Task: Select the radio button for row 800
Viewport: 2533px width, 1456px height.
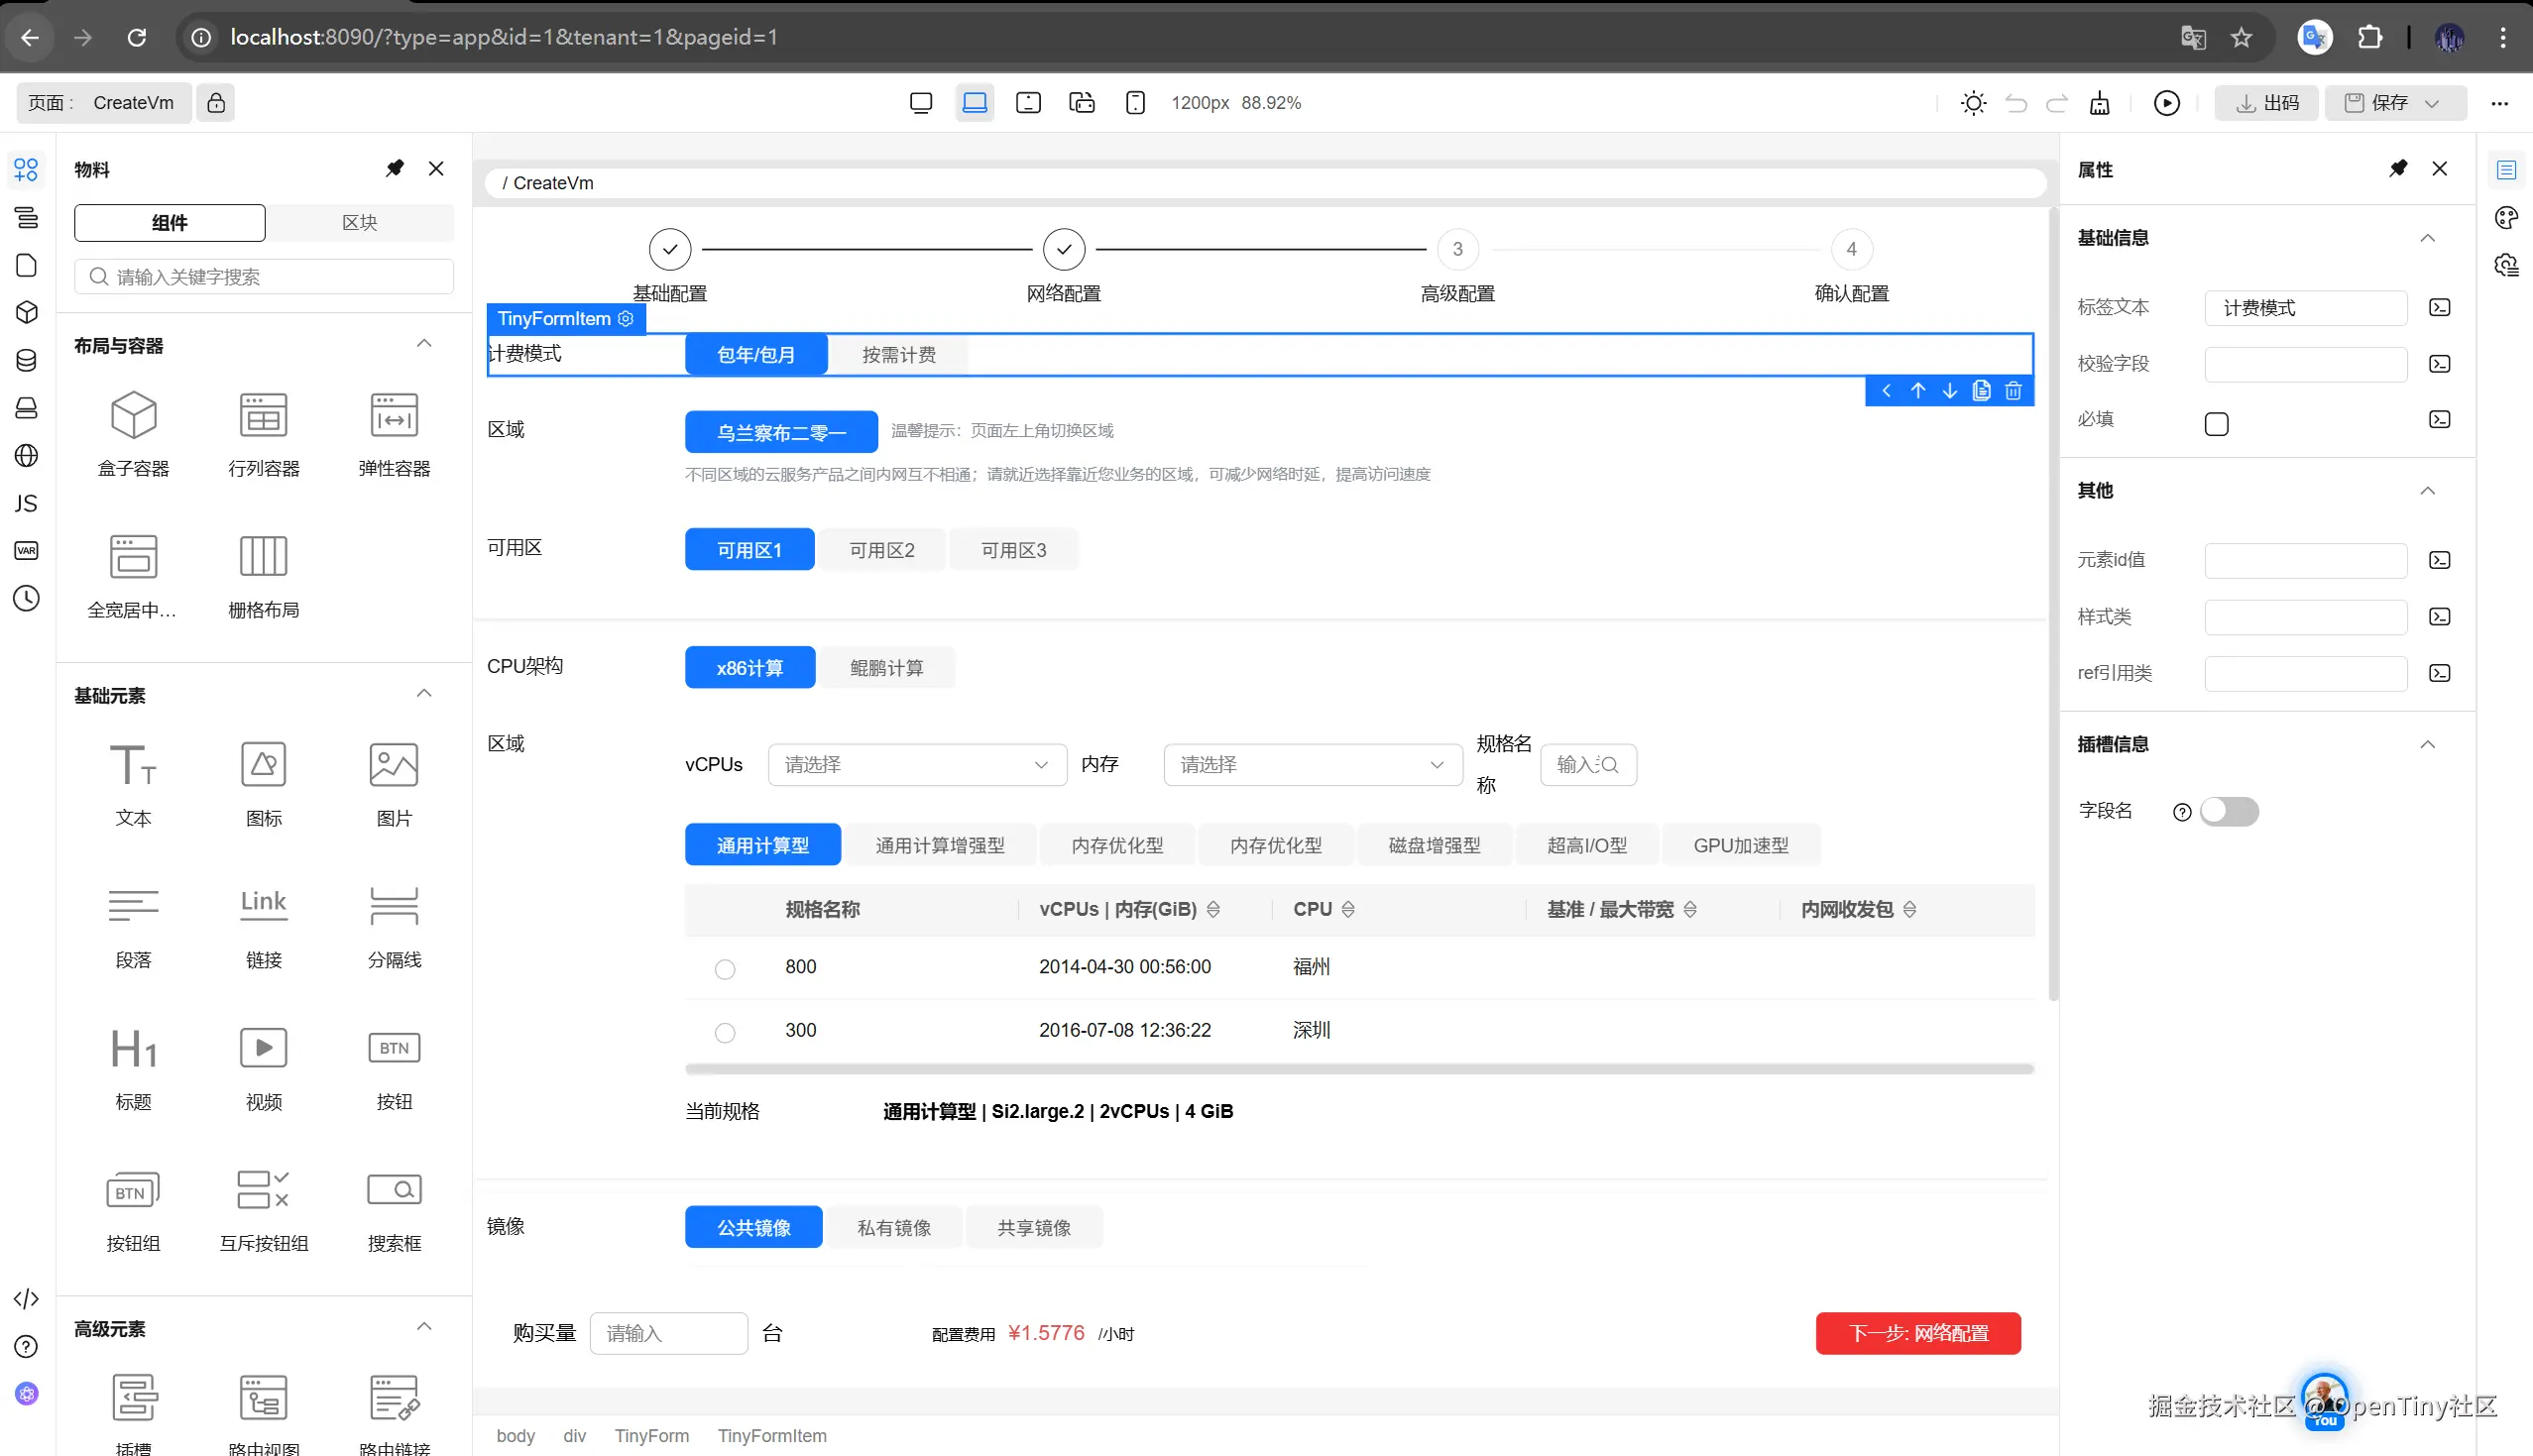Action: pyautogui.click(x=725, y=969)
